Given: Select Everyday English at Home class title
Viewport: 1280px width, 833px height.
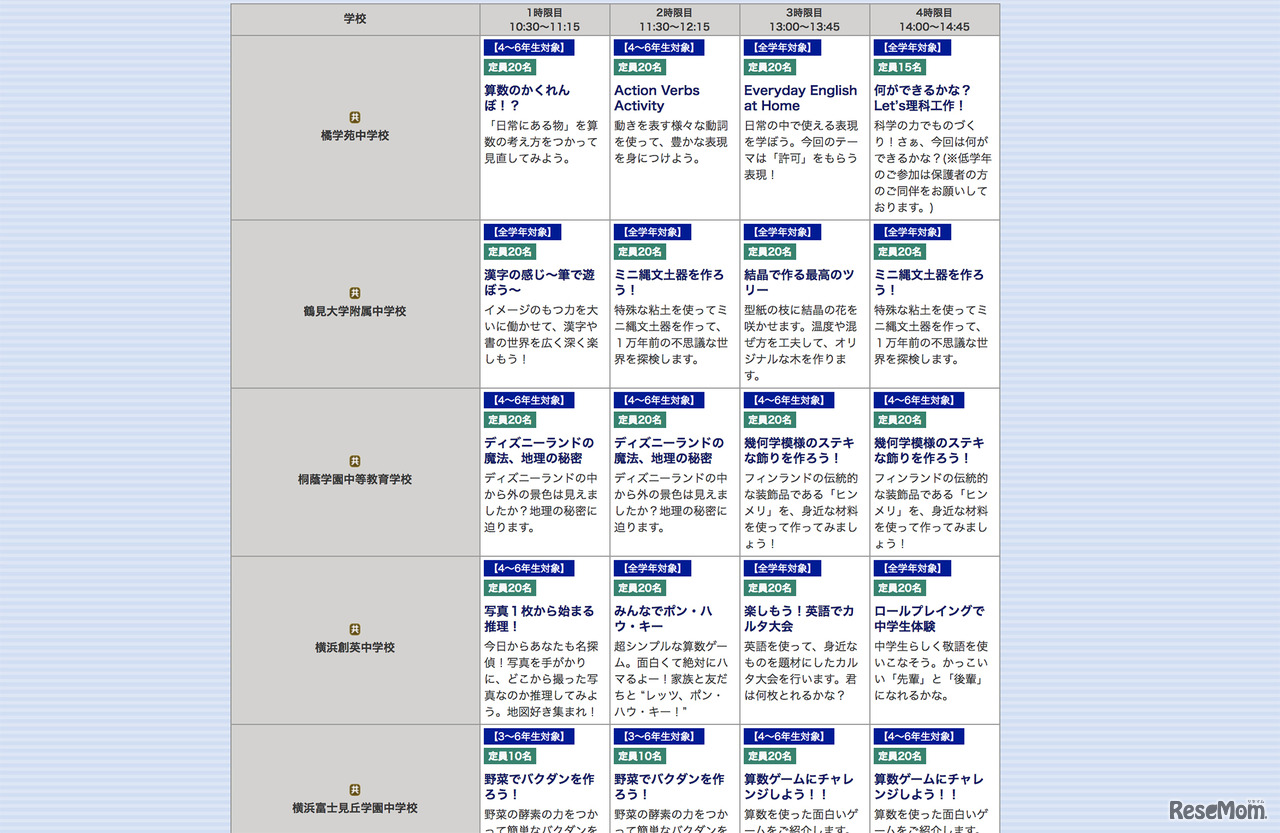Looking at the screenshot, I should coord(800,98).
